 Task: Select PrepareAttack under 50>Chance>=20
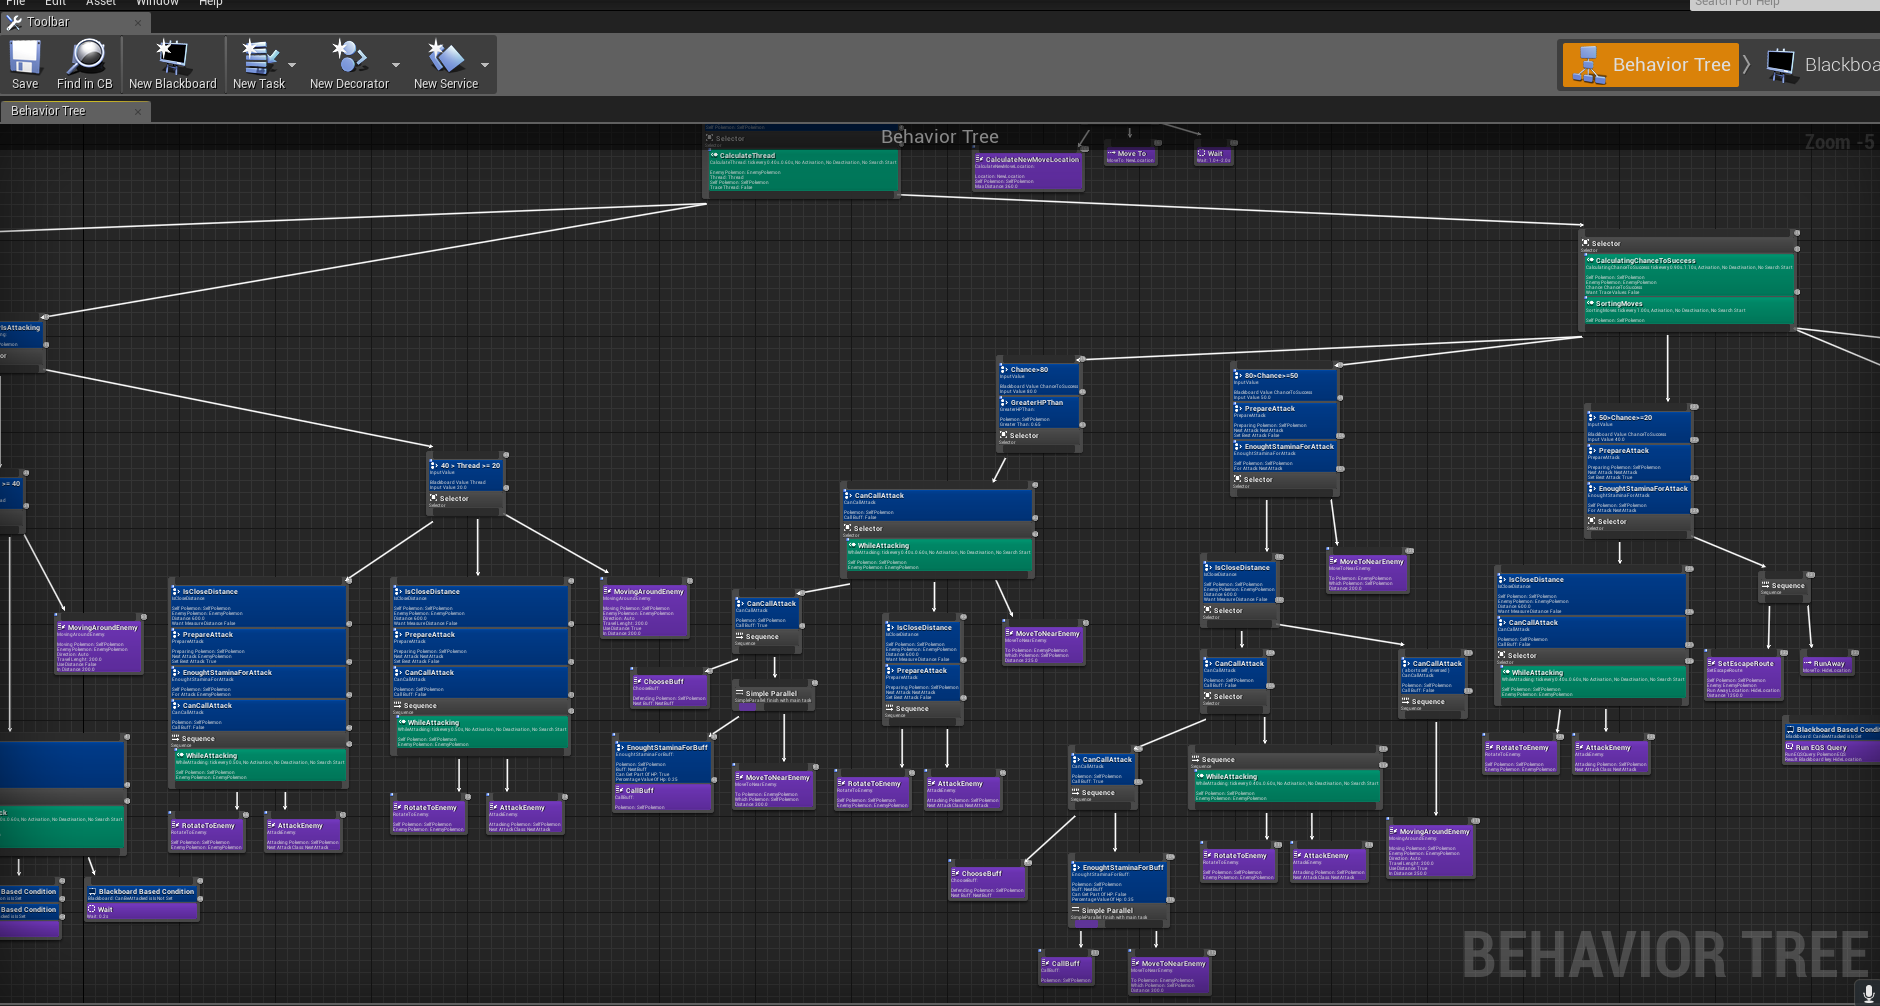point(1639,463)
